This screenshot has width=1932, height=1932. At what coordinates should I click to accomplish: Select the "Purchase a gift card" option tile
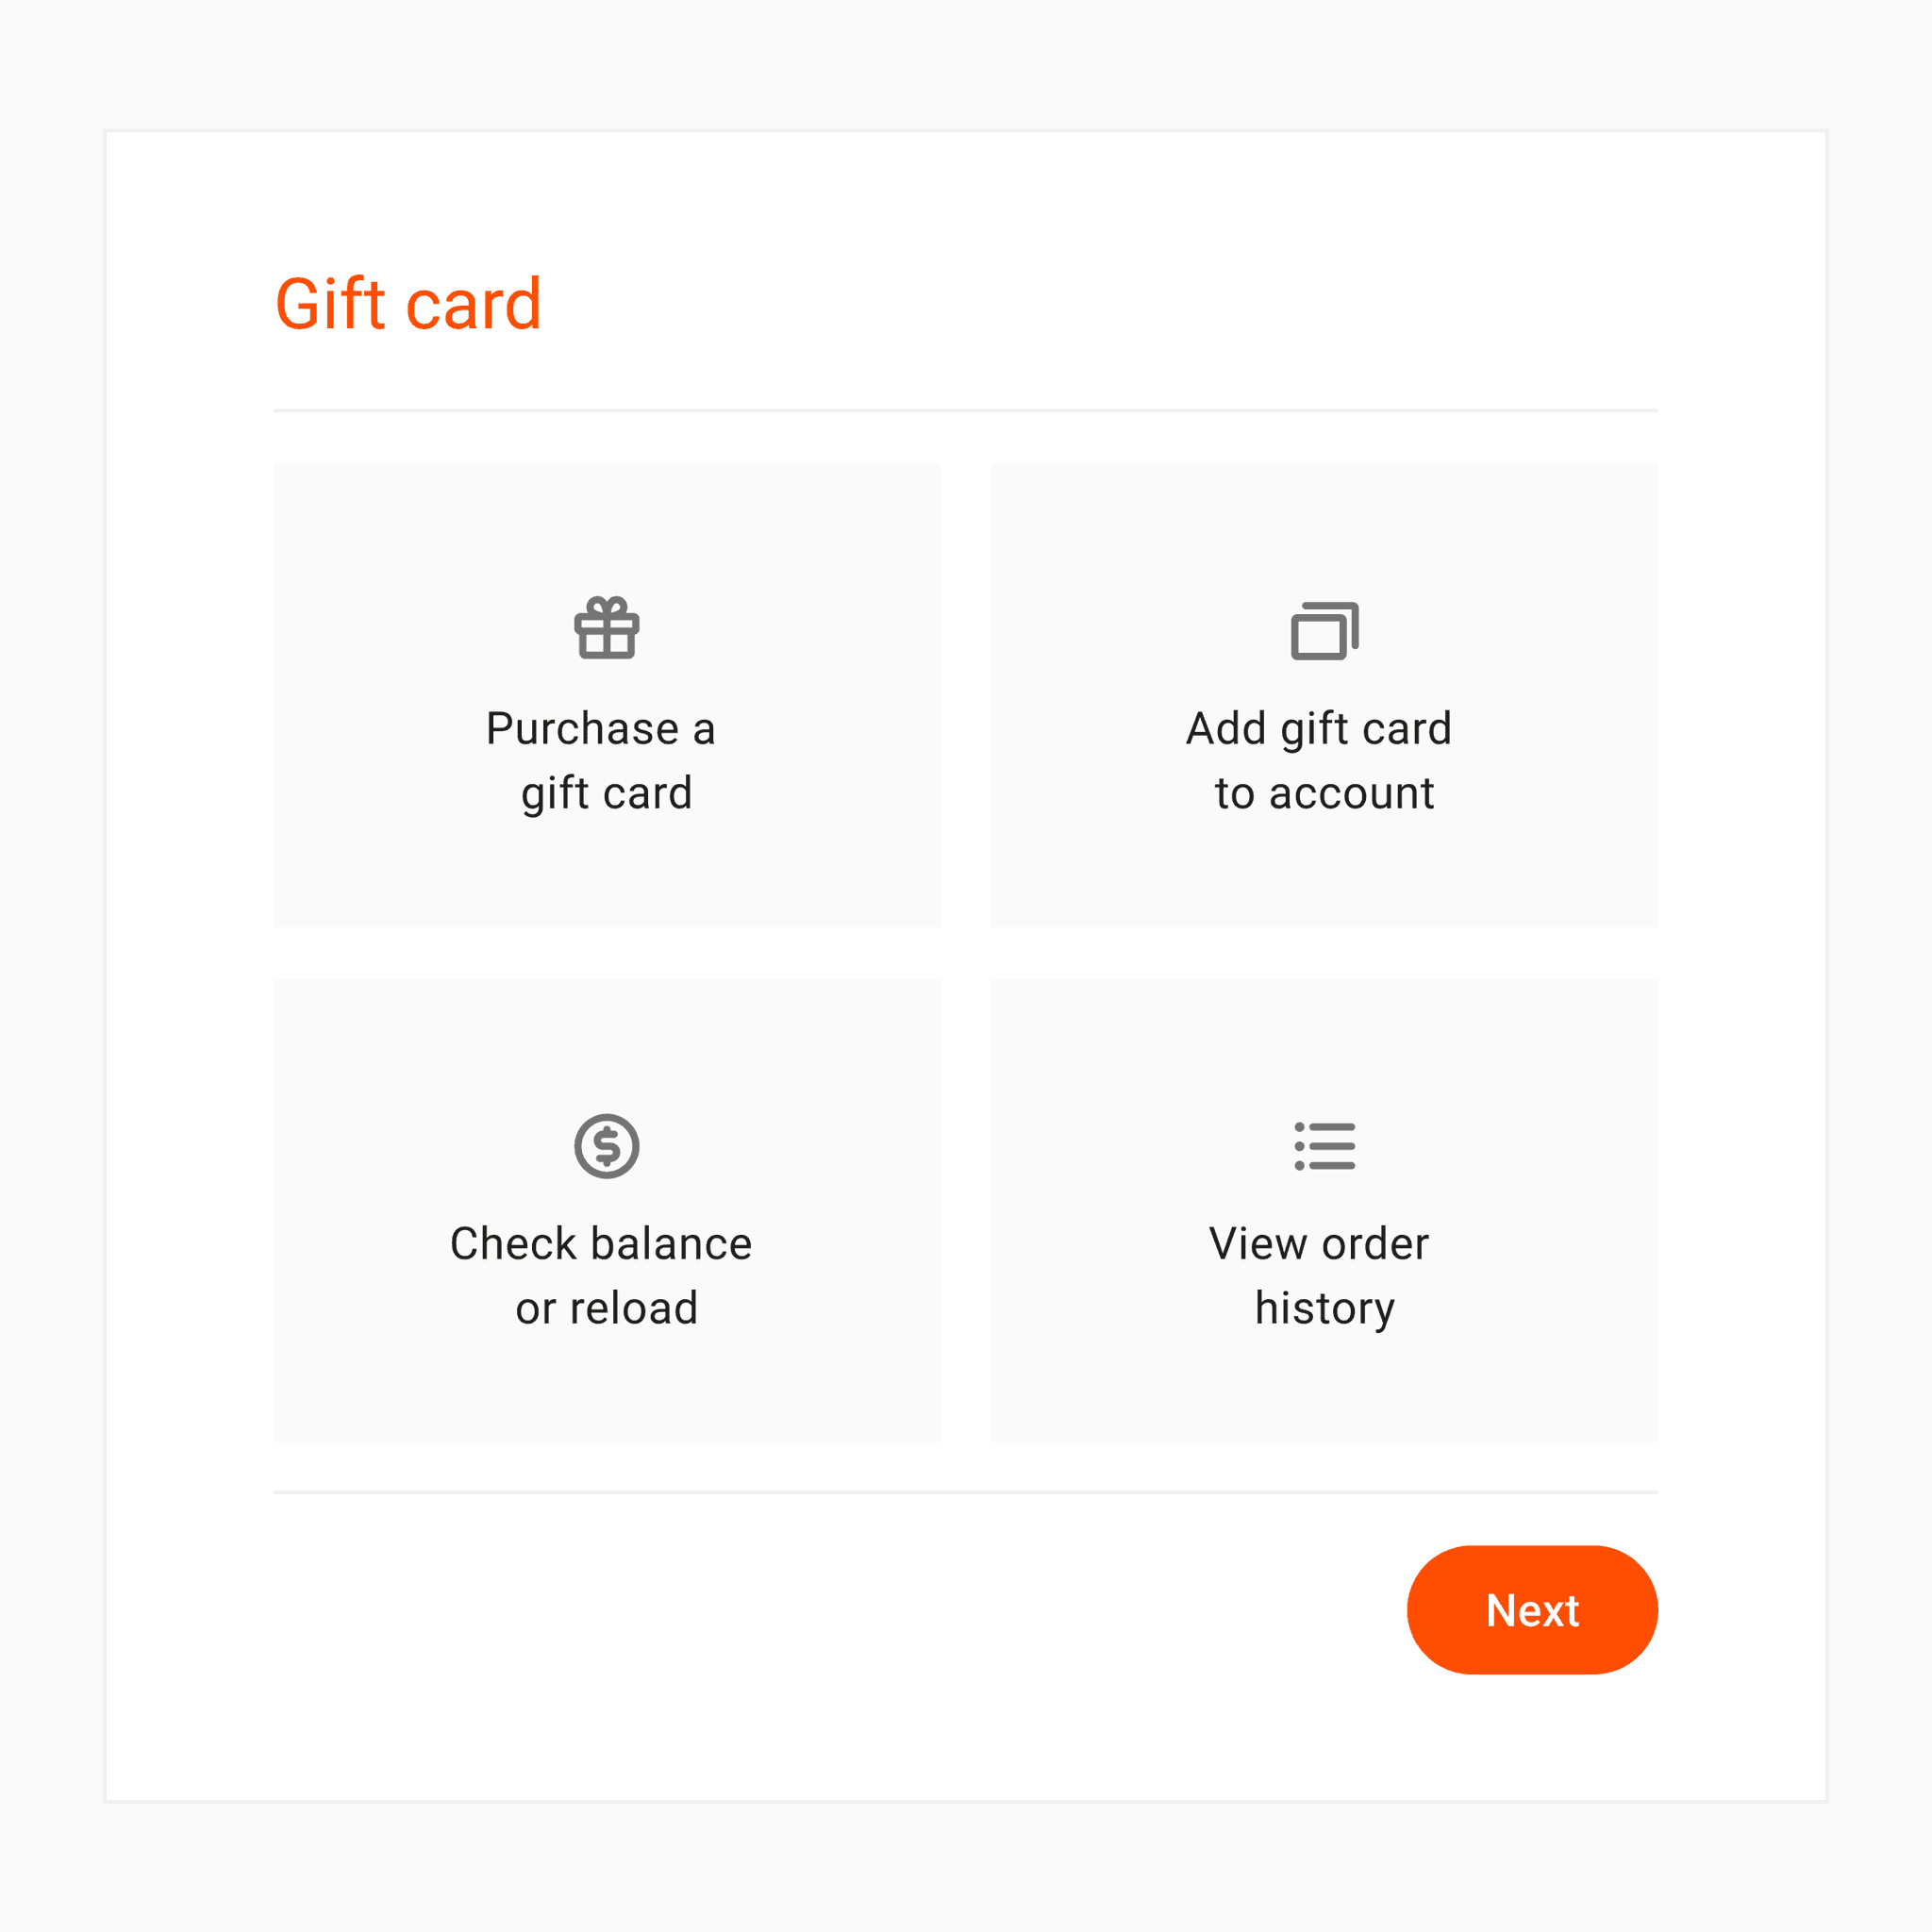[607, 695]
